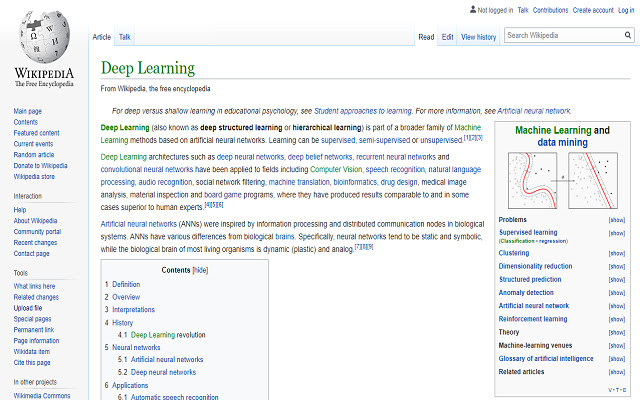Go to Random article in sidebar
The image size is (640, 400).
click(x=34, y=154)
